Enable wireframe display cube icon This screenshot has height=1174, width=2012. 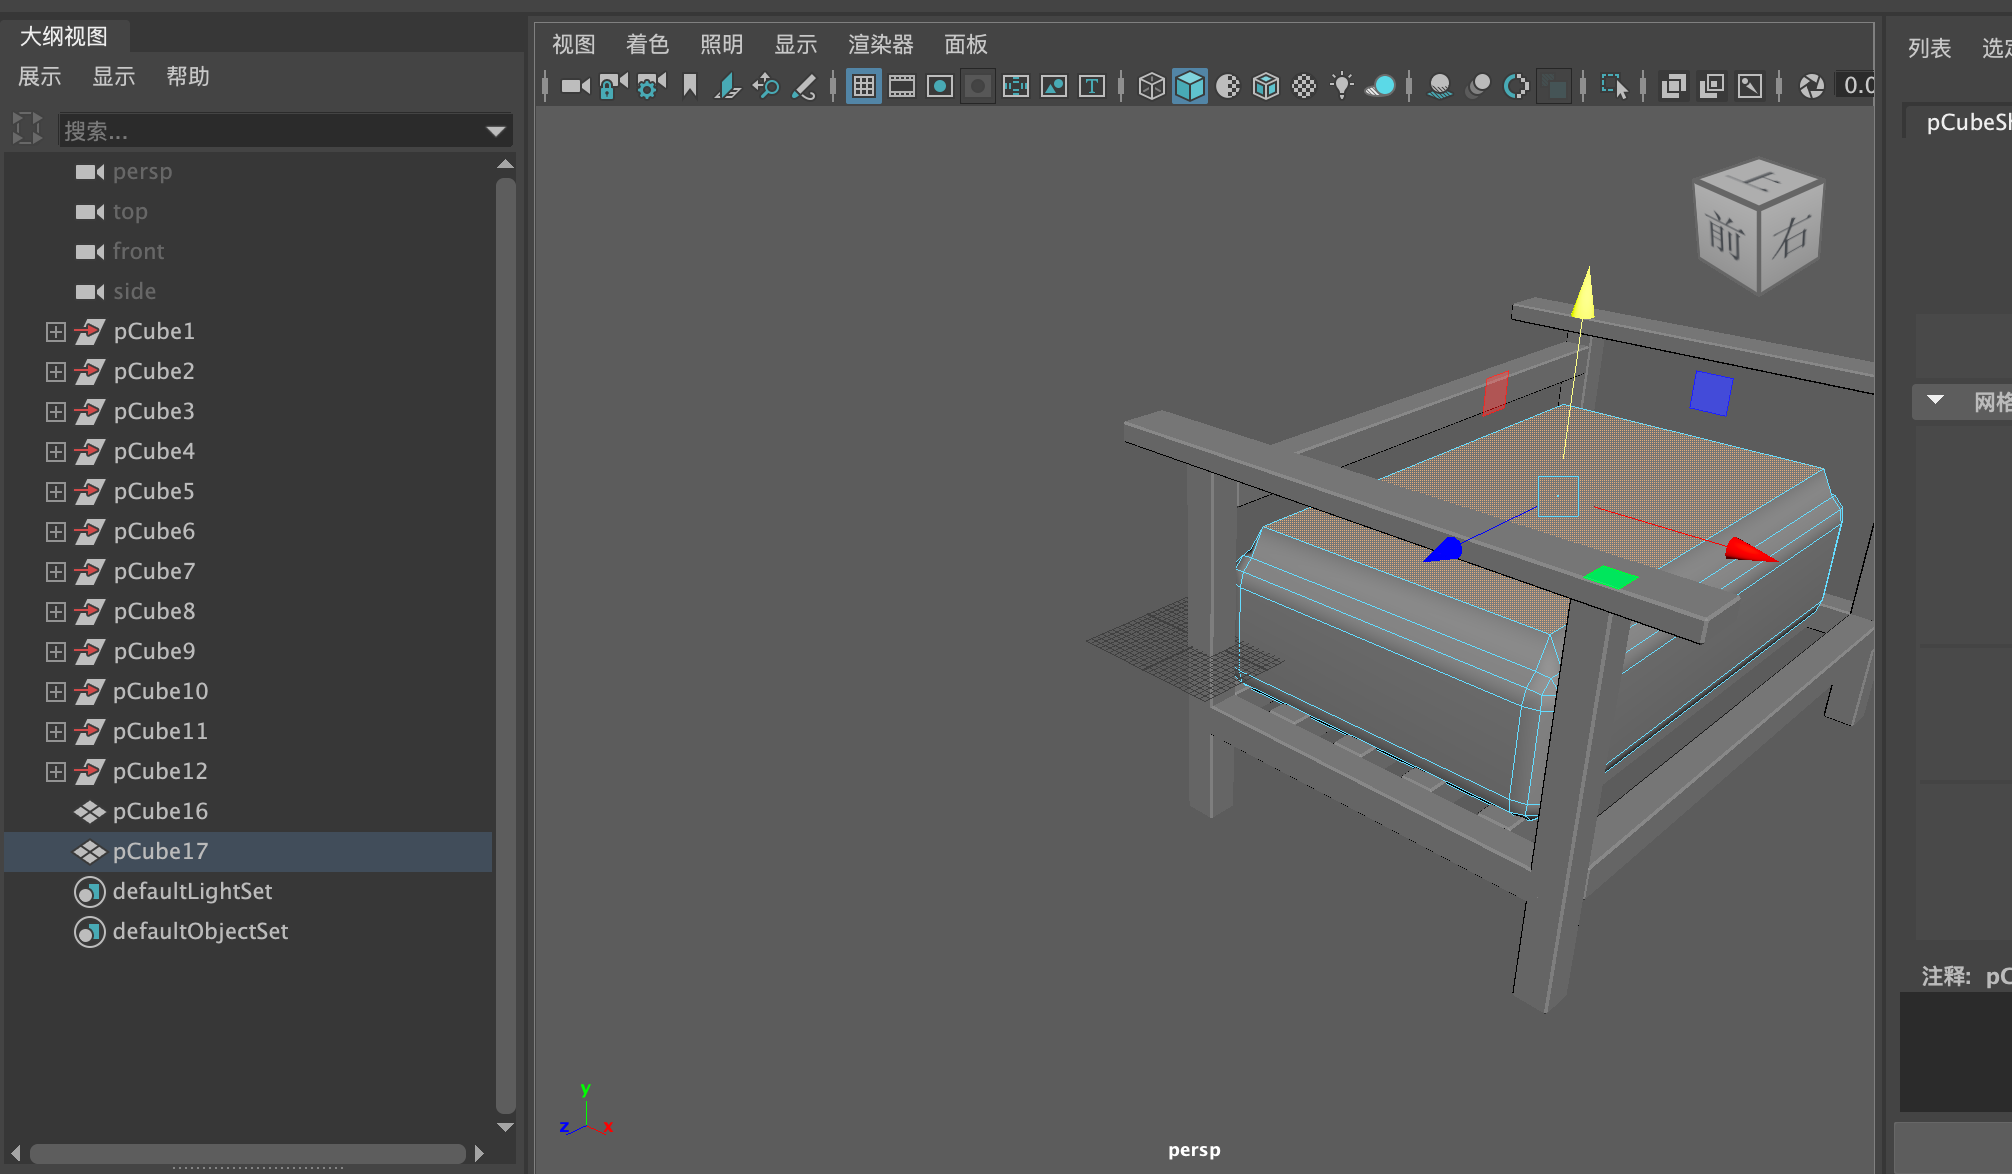click(1151, 87)
